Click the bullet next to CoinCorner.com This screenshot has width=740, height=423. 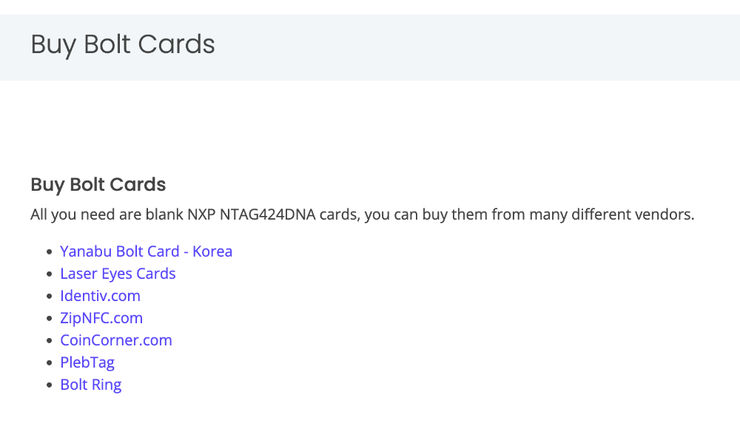pos(49,340)
